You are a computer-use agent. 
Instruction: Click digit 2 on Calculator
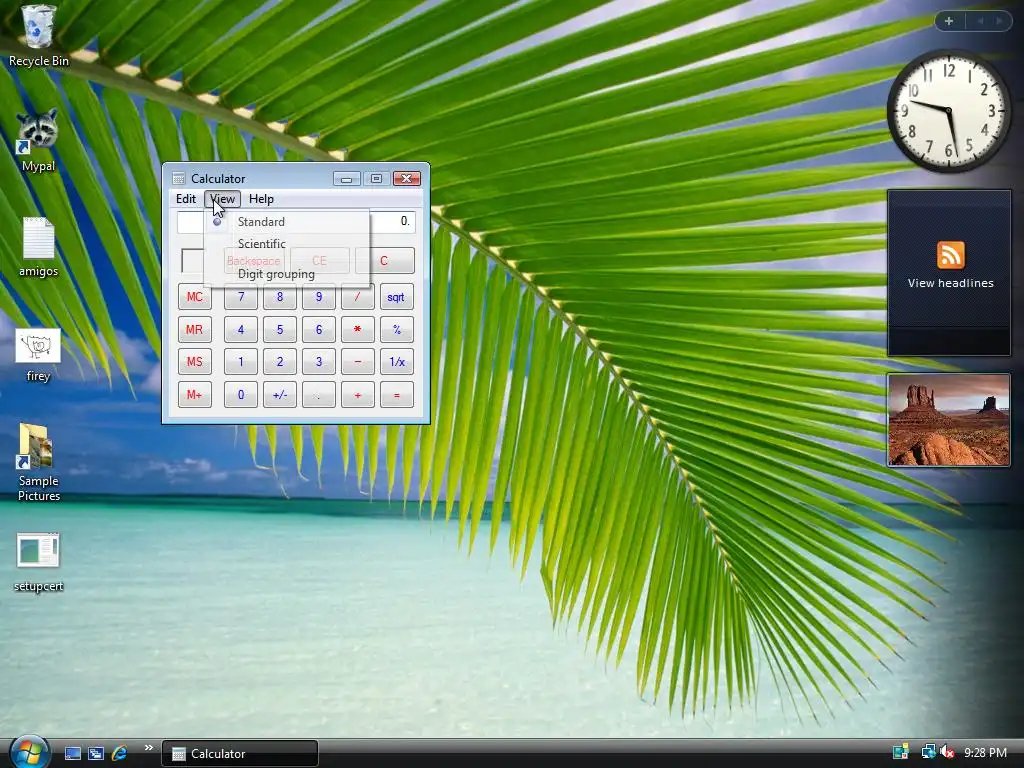[x=280, y=362]
